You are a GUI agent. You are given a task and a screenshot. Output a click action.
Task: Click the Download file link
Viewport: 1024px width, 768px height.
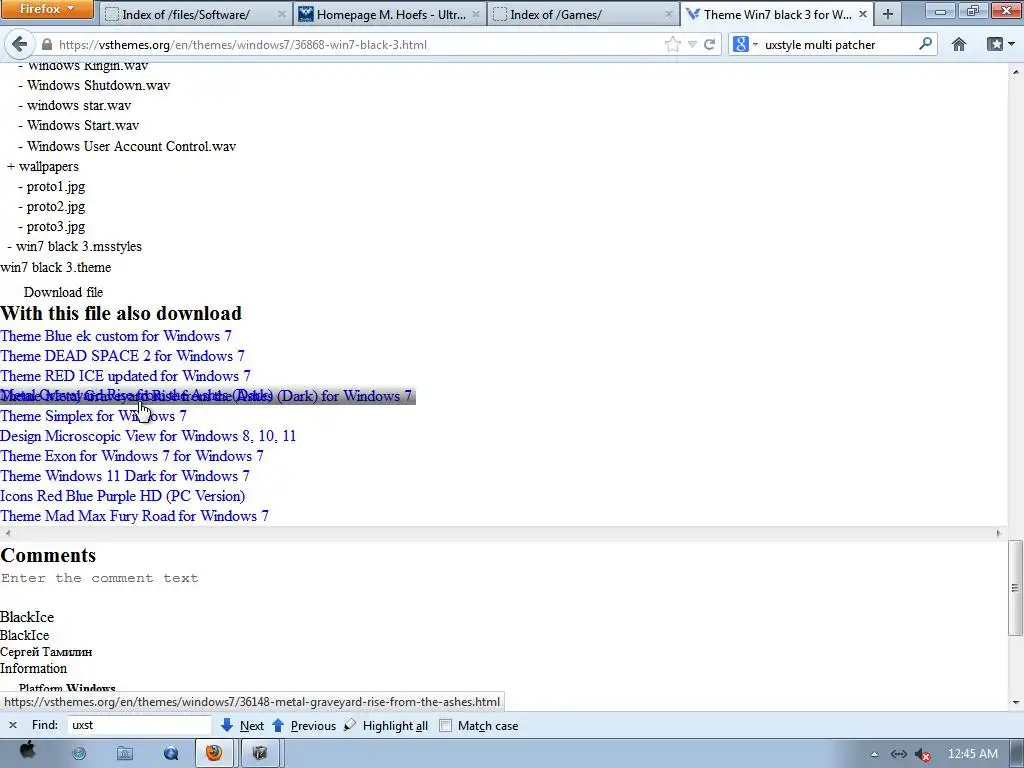pyautogui.click(x=63, y=292)
